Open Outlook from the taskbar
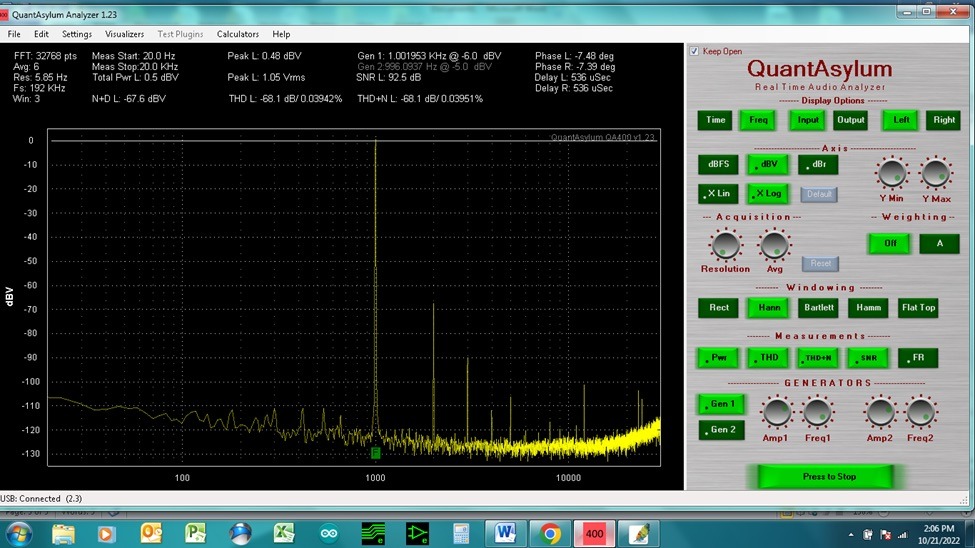The height and width of the screenshot is (548, 975). click(x=151, y=534)
